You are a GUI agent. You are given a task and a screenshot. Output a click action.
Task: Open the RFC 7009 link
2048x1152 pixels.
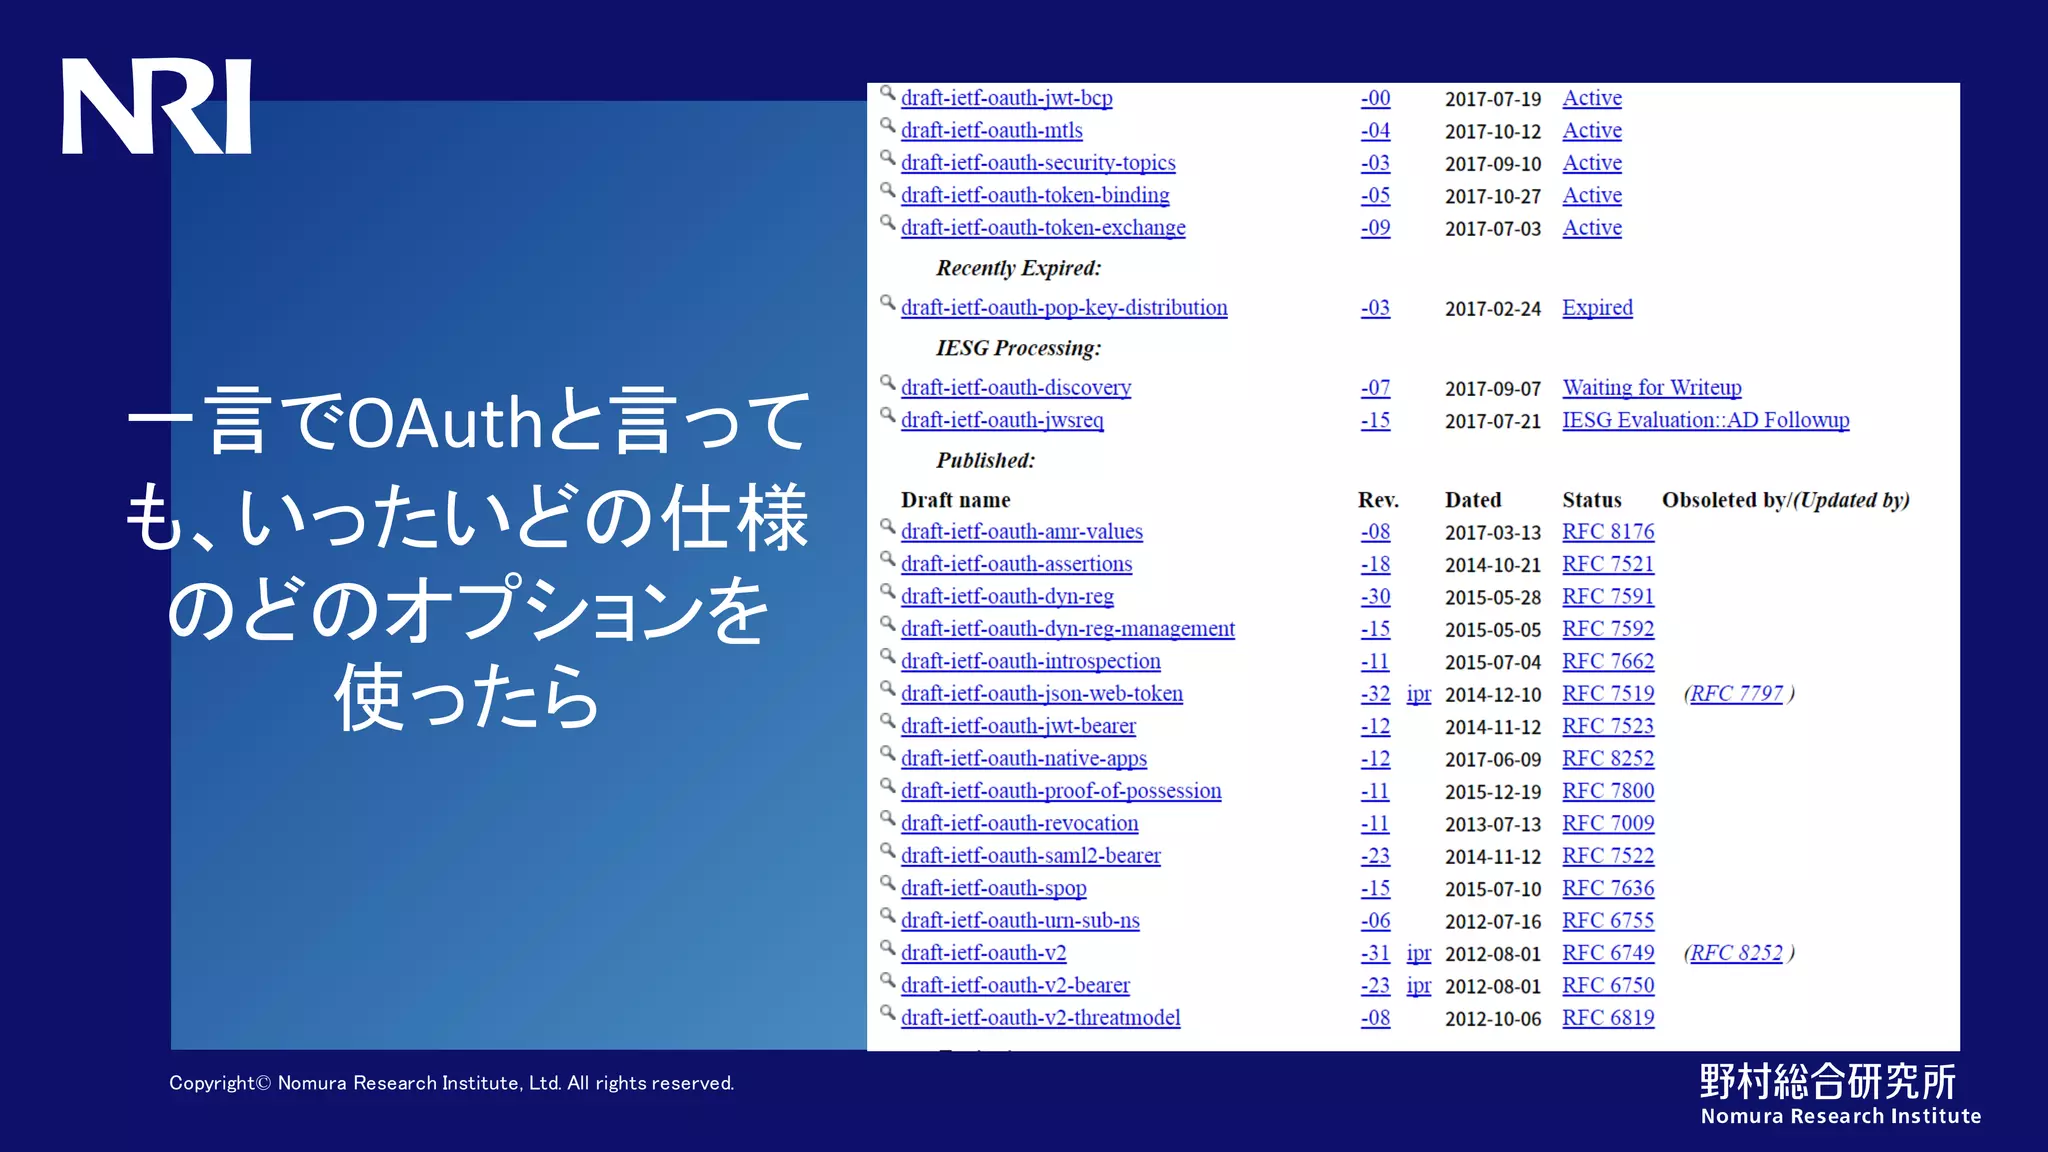[x=1608, y=823]
